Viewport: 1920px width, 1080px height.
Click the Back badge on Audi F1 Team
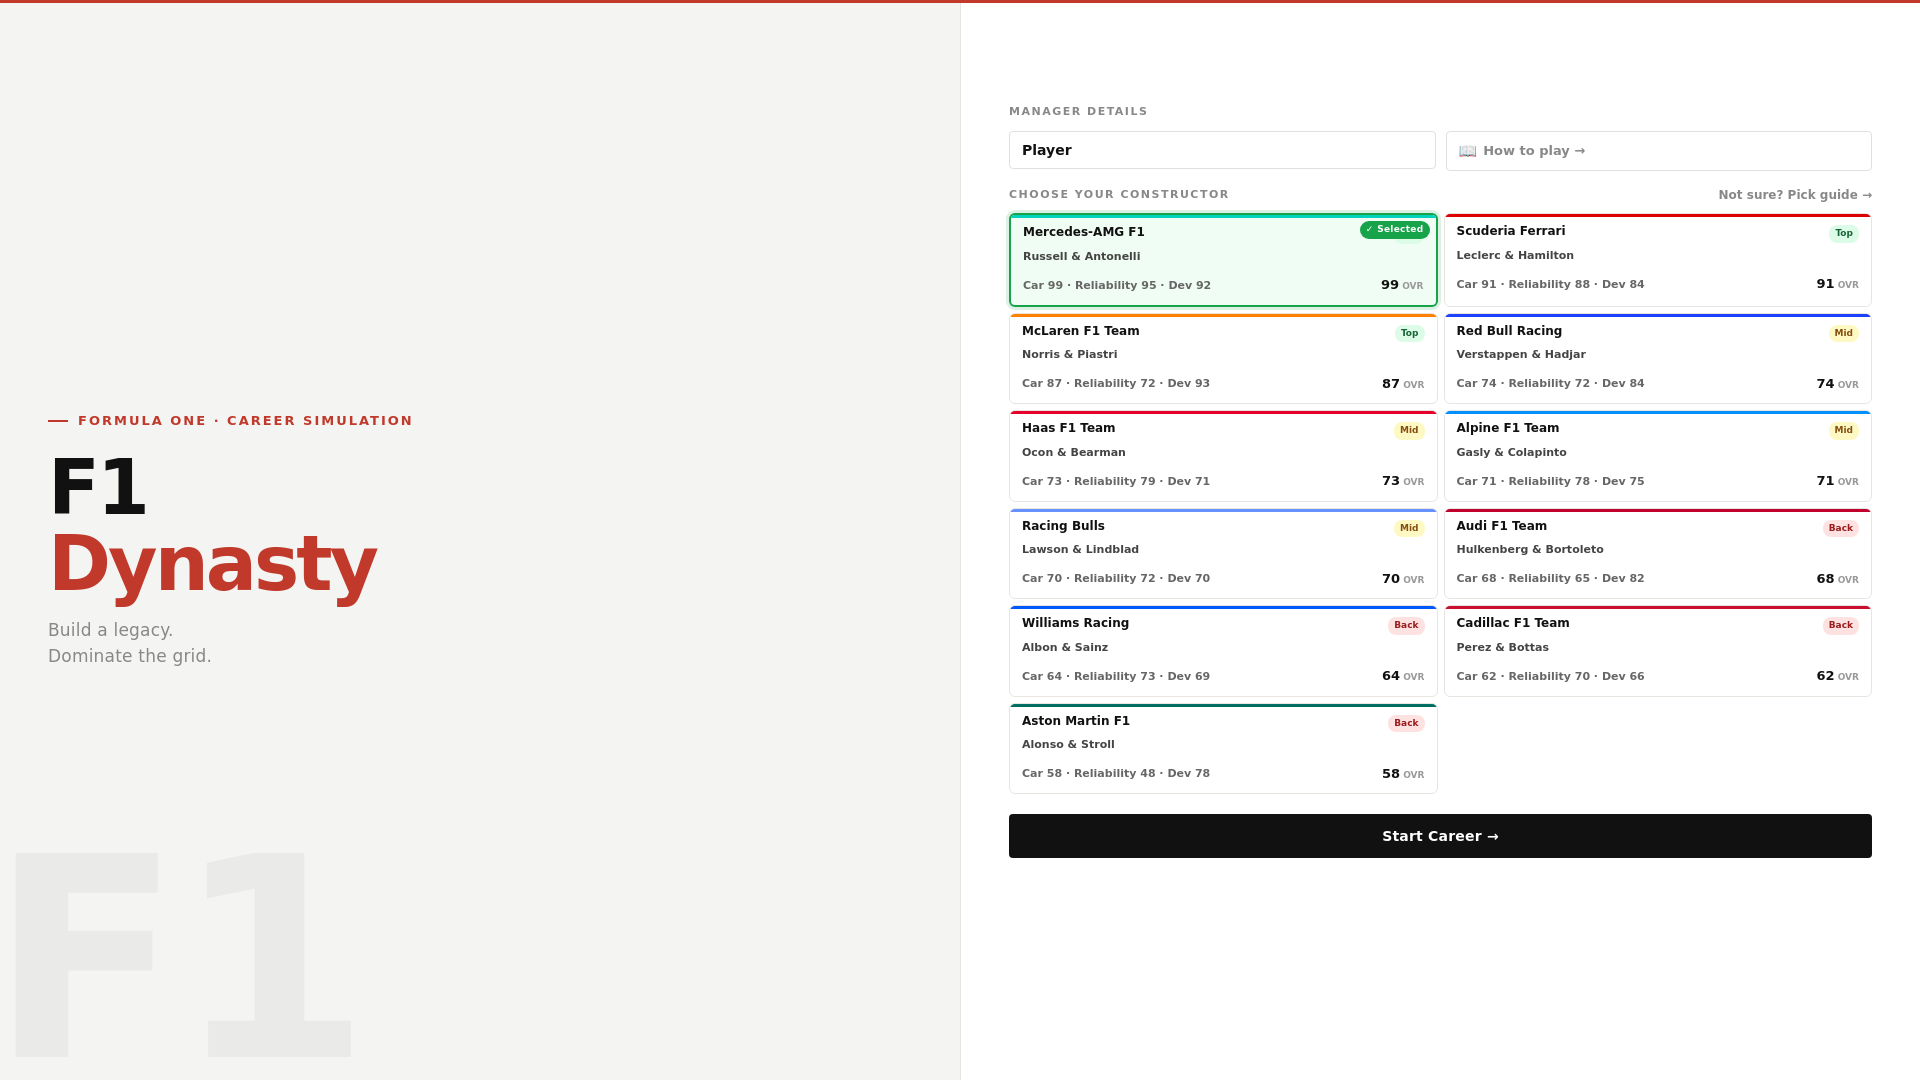1840,528
